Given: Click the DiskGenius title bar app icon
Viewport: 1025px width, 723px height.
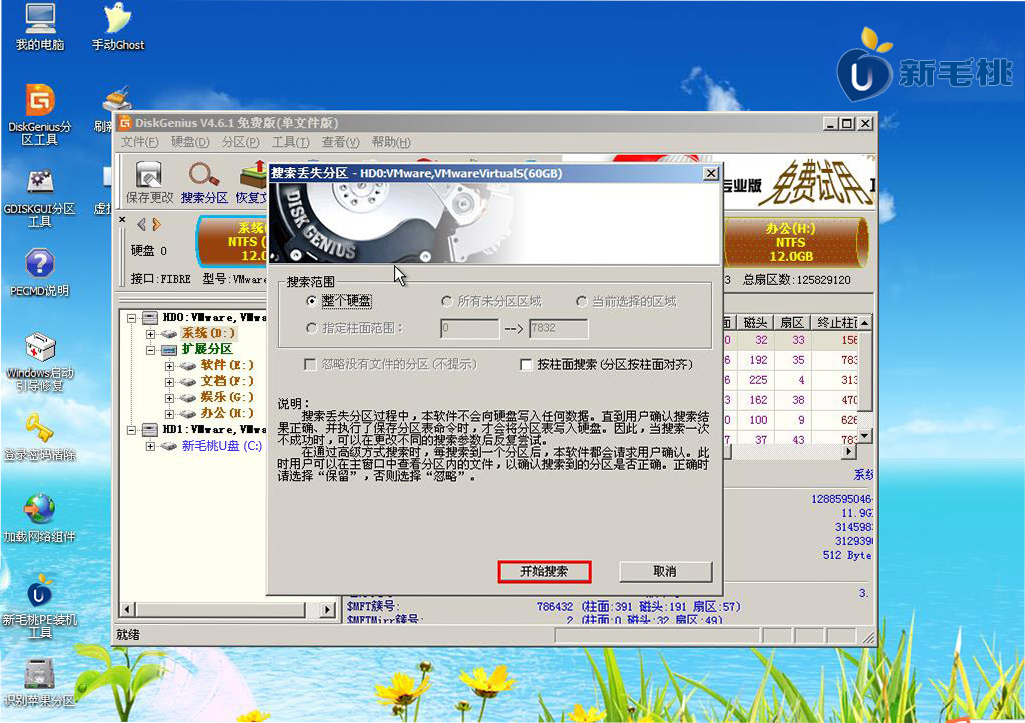Looking at the screenshot, I should [125, 122].
